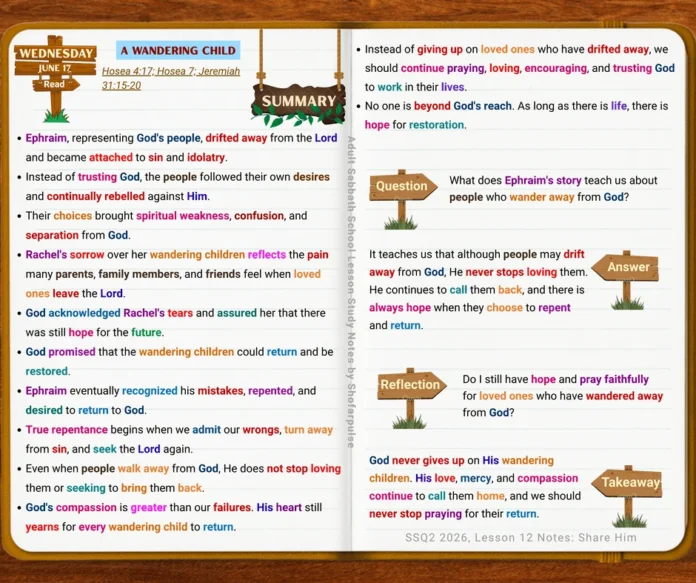Click the phrase 'beyond God's reach'

[x=463, y=106]
